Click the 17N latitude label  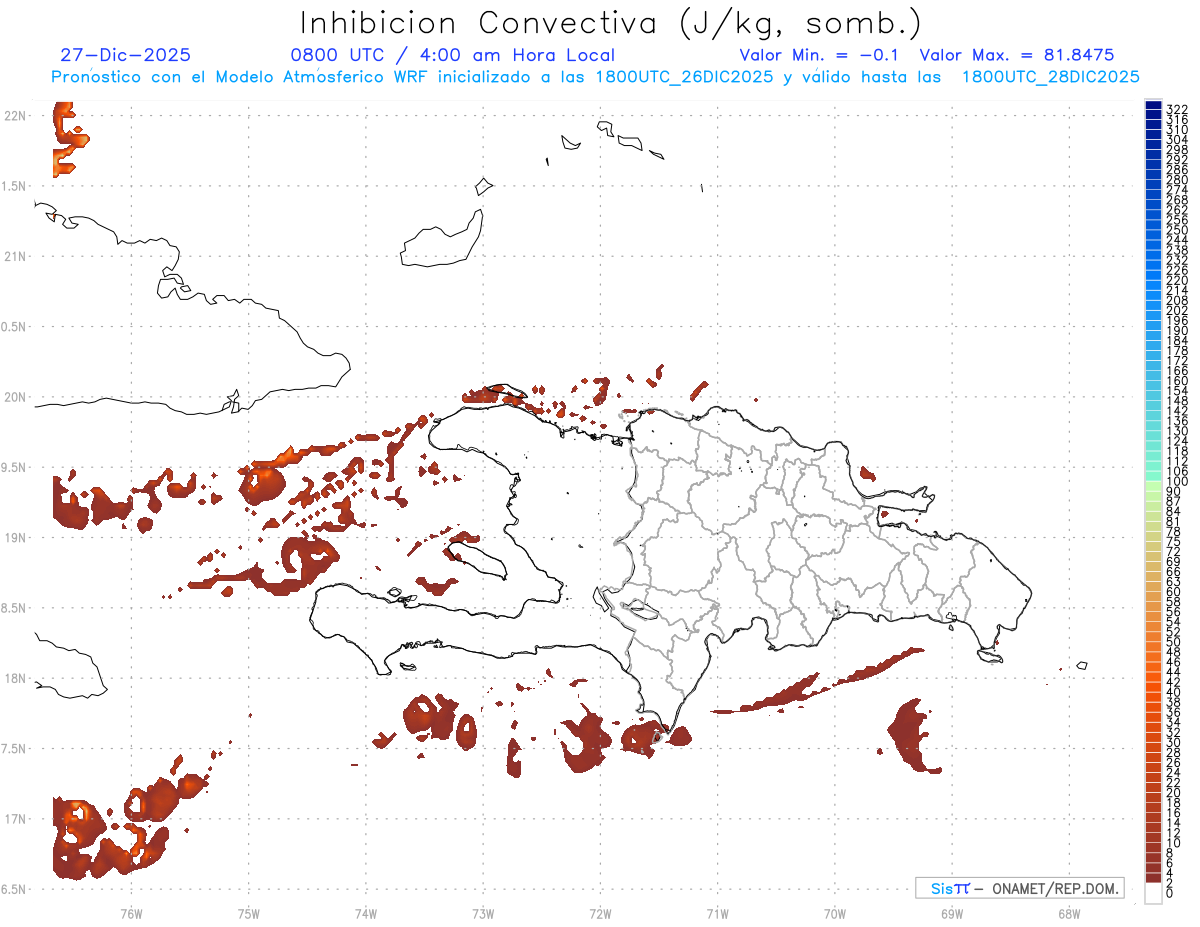tap(15, 819)
